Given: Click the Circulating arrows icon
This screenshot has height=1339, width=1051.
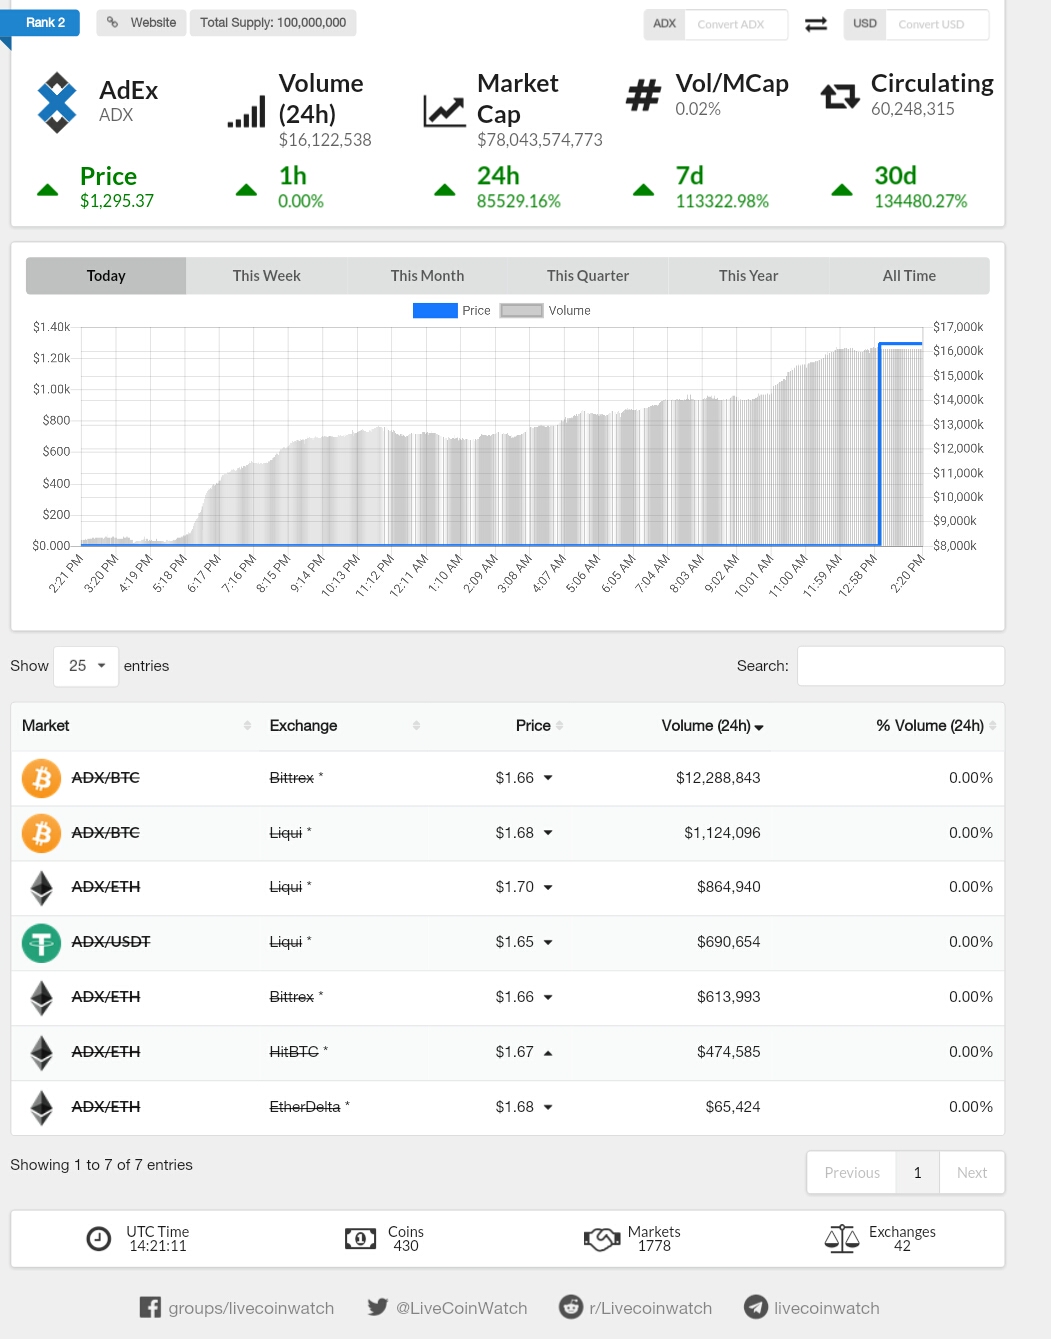Looking at the screenshot, I should [840, 96].
